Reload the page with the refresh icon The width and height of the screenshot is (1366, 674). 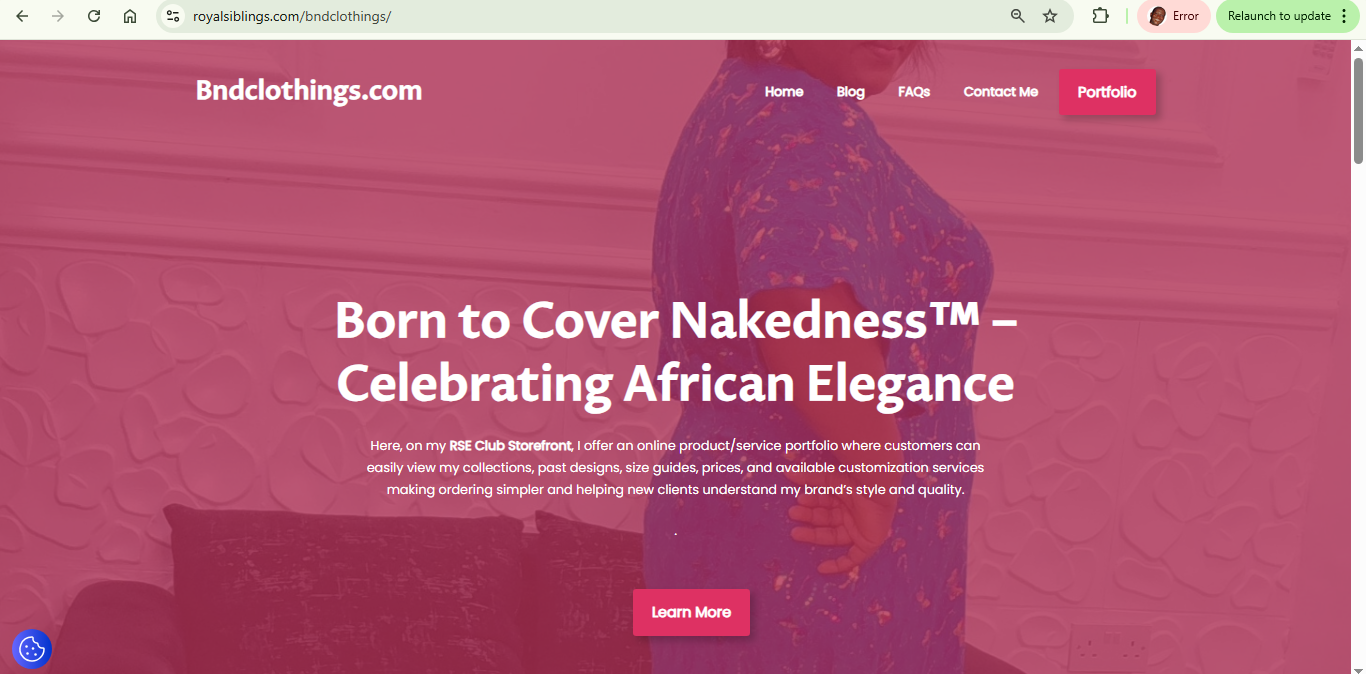coord(94,16)
